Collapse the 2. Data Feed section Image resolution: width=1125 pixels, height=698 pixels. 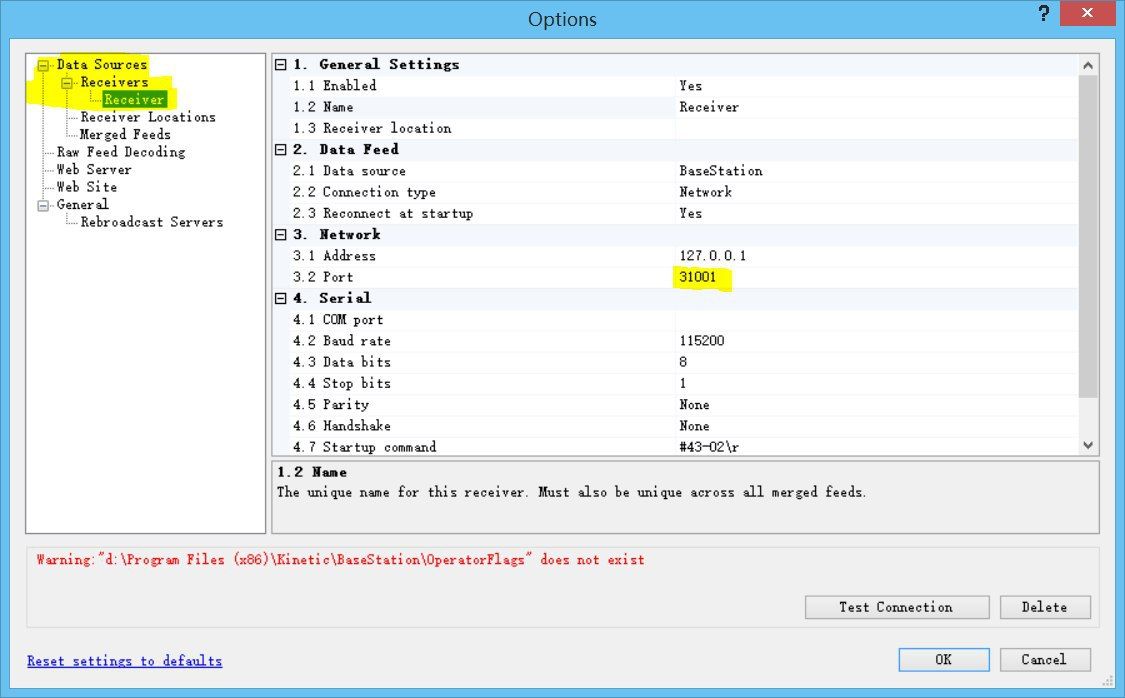(281, 150)
